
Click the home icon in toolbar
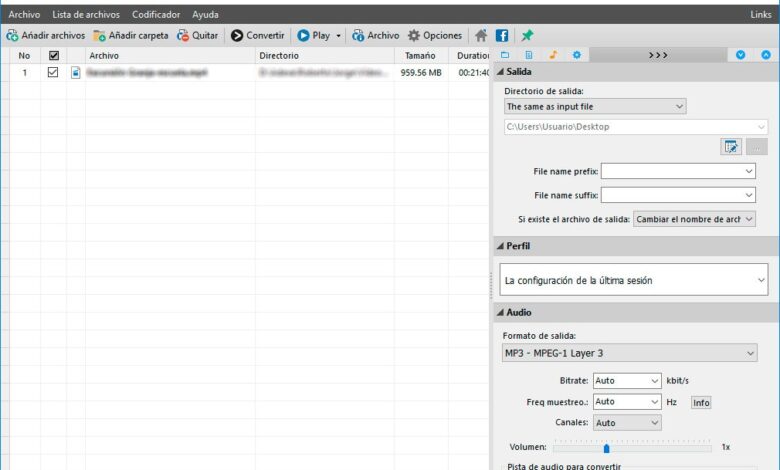point(481,35)
